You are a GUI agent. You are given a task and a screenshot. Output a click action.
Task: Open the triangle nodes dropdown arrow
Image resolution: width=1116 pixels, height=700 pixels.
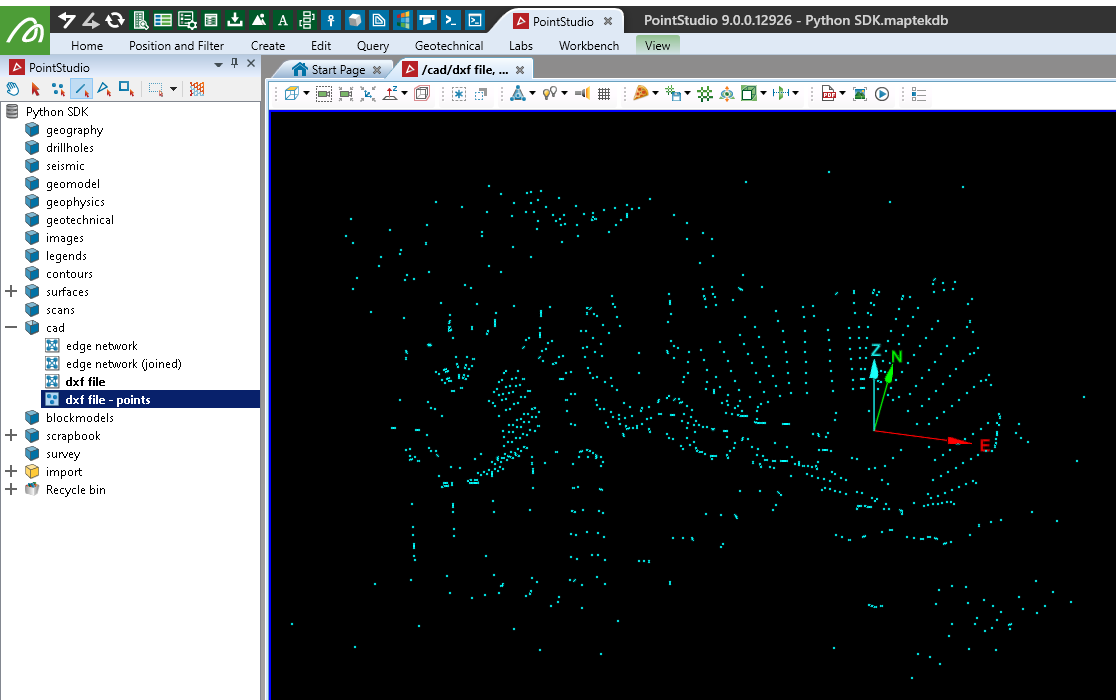533,94
